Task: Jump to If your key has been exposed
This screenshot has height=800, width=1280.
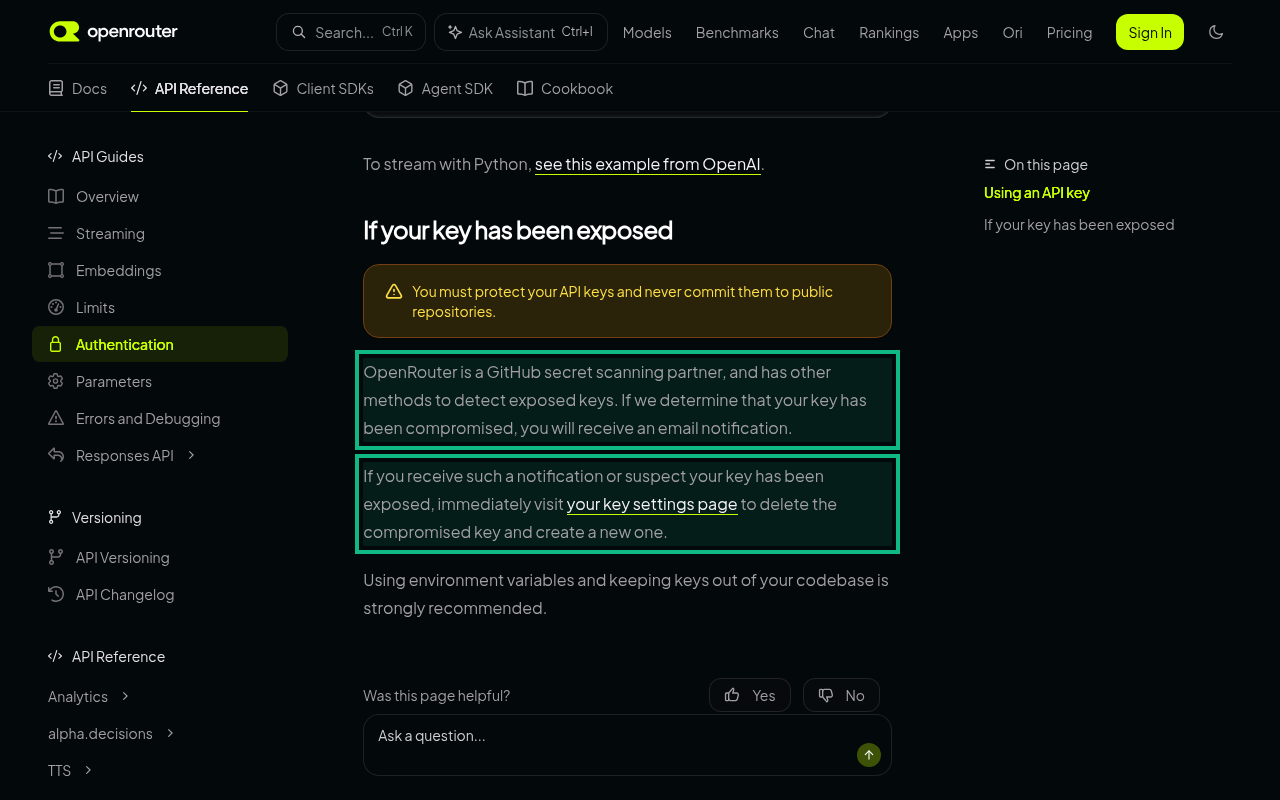Action: point(1079,224)
